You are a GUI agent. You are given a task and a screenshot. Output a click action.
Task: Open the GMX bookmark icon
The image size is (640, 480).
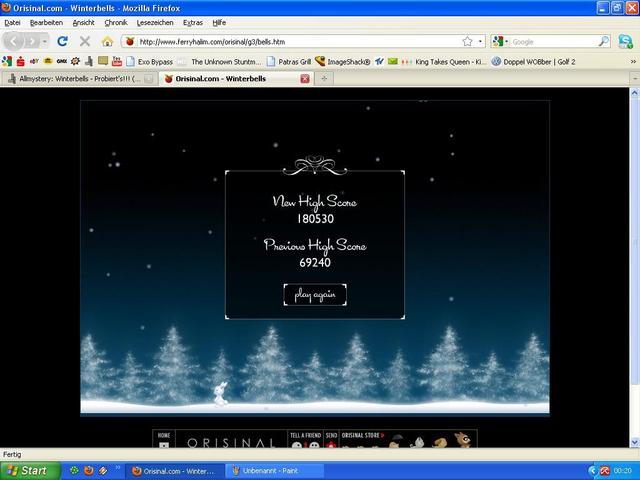[62, 62]
